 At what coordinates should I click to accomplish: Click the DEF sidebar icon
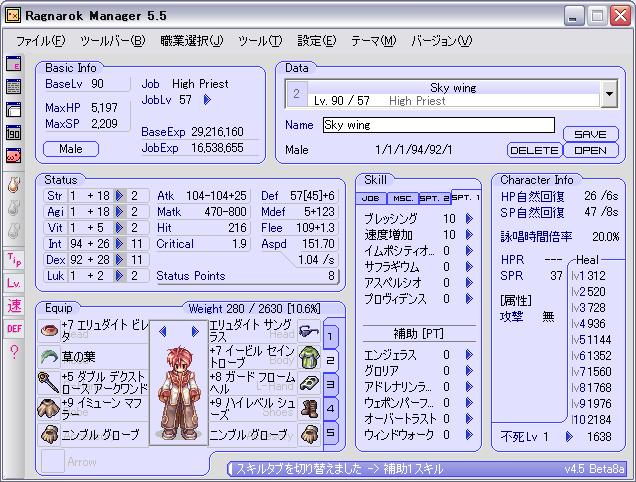click(x=14, y=329)
